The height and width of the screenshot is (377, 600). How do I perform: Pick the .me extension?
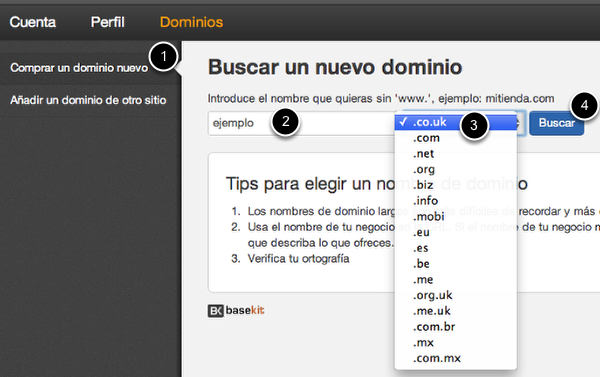455,279
